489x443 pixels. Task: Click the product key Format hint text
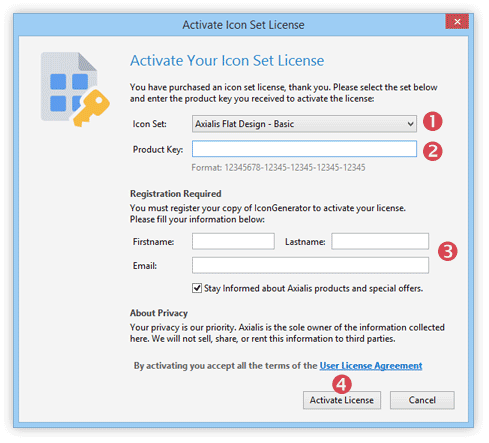278,167
